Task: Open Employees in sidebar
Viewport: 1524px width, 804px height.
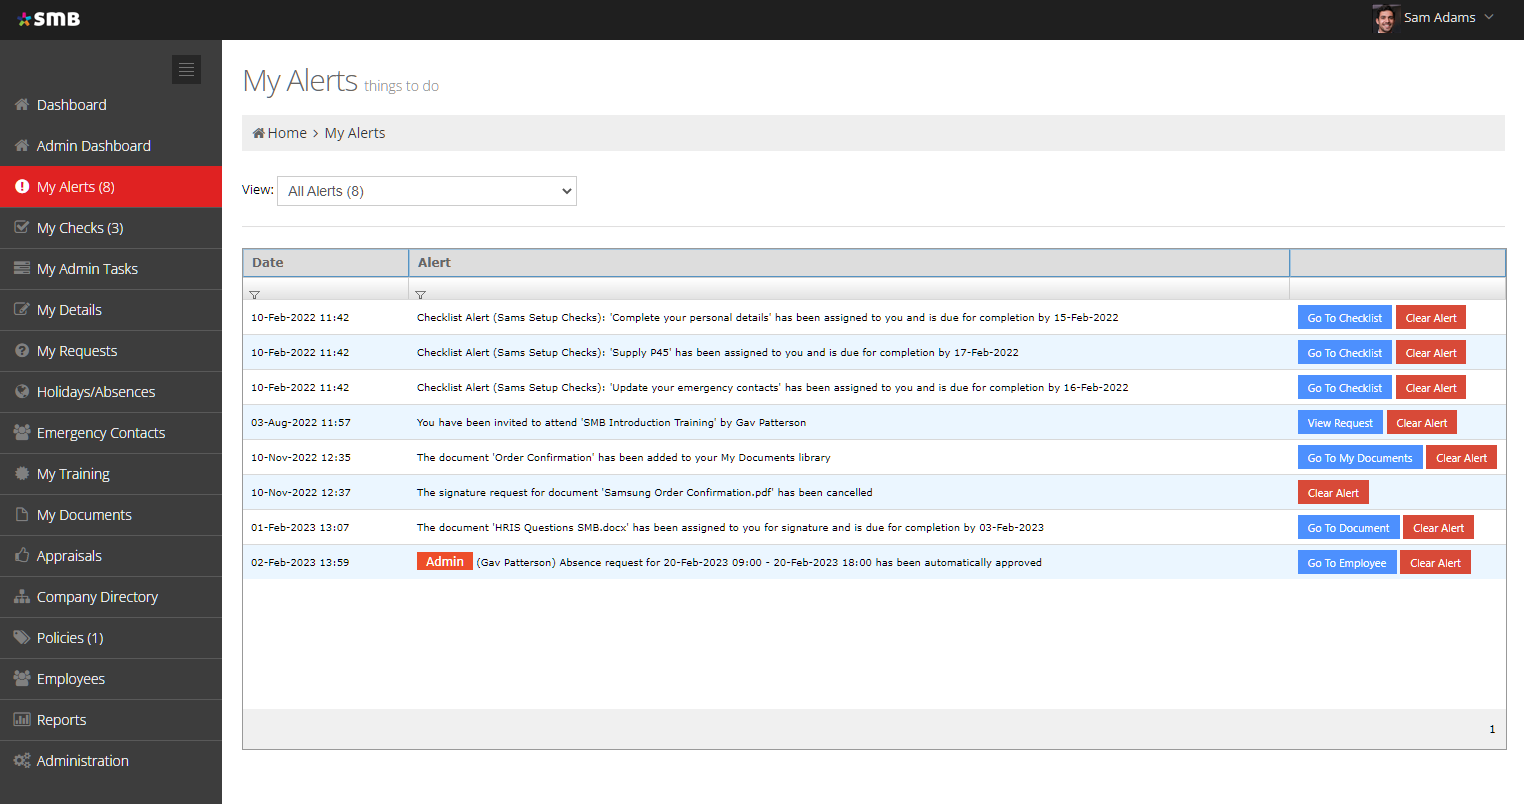Action: click(x=111, y=679)
